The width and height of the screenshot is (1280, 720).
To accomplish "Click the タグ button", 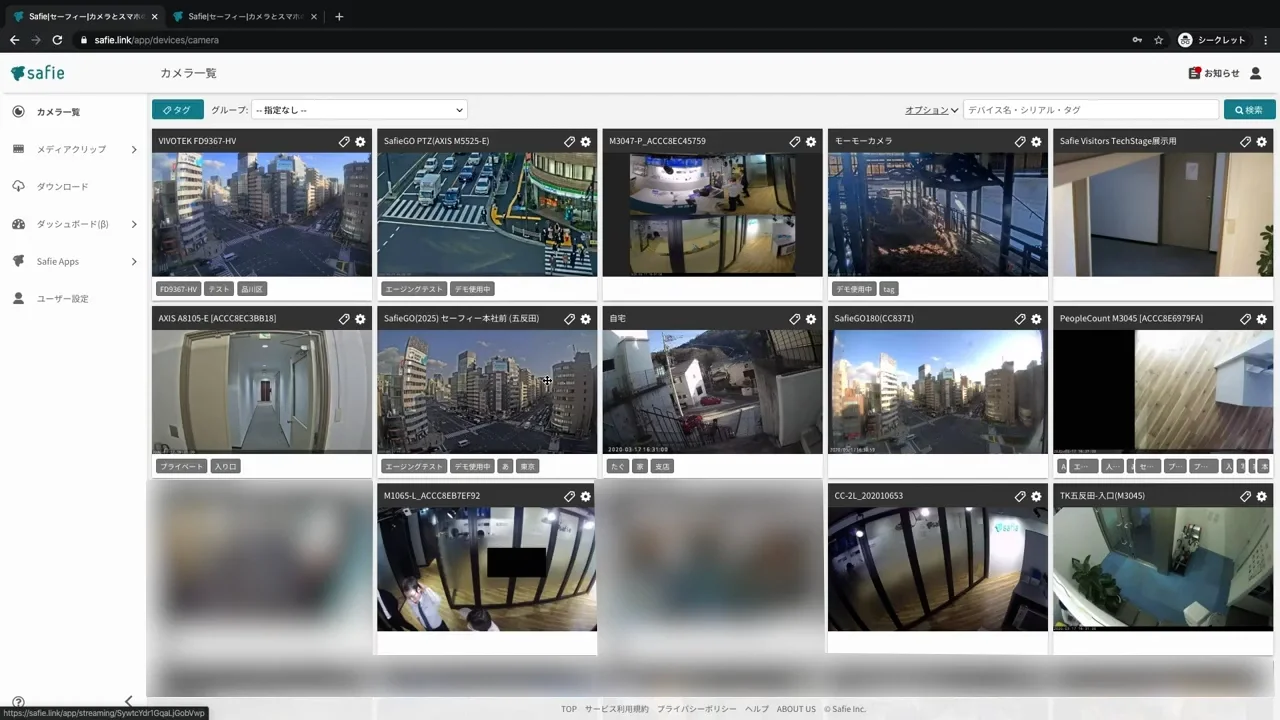I will [x=178, y=110].
